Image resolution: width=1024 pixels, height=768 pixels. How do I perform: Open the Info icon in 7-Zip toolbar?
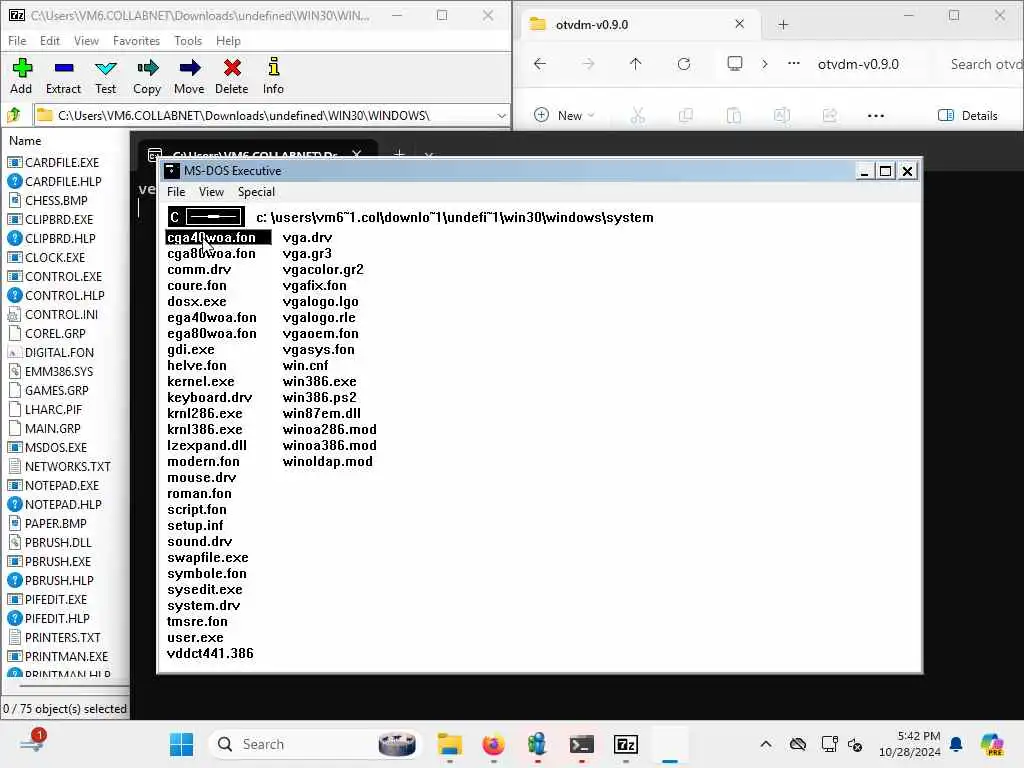273,76
